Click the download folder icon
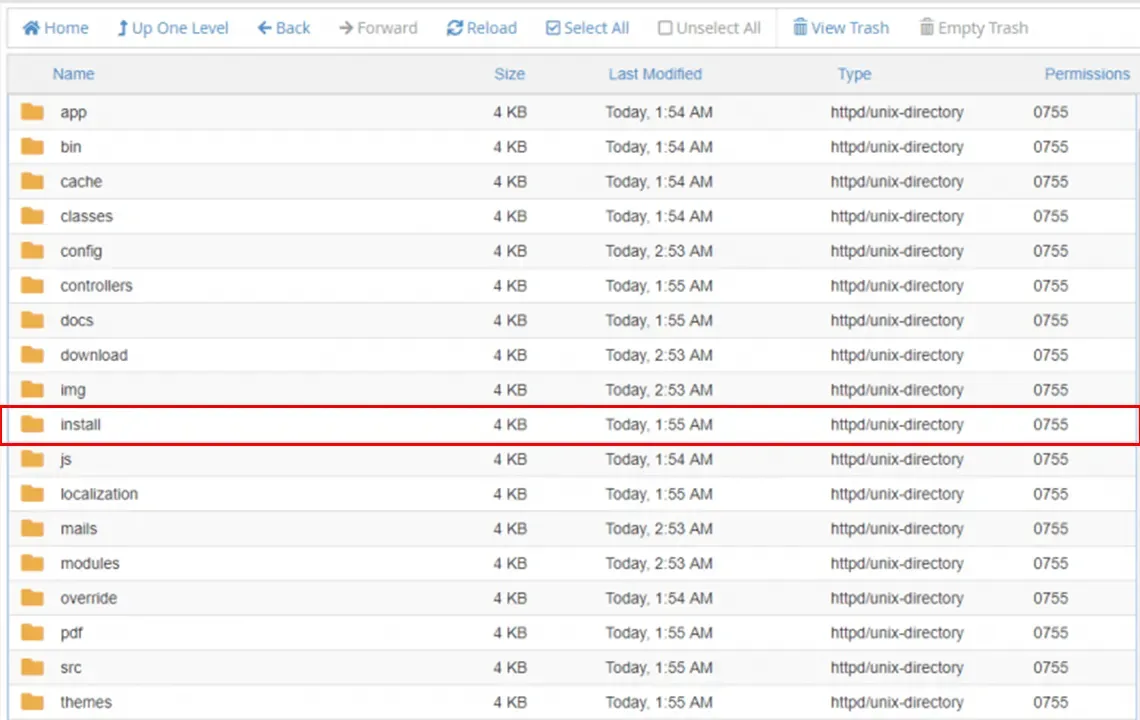Viewport: 1140px width, 720px height. pos(32,355)
